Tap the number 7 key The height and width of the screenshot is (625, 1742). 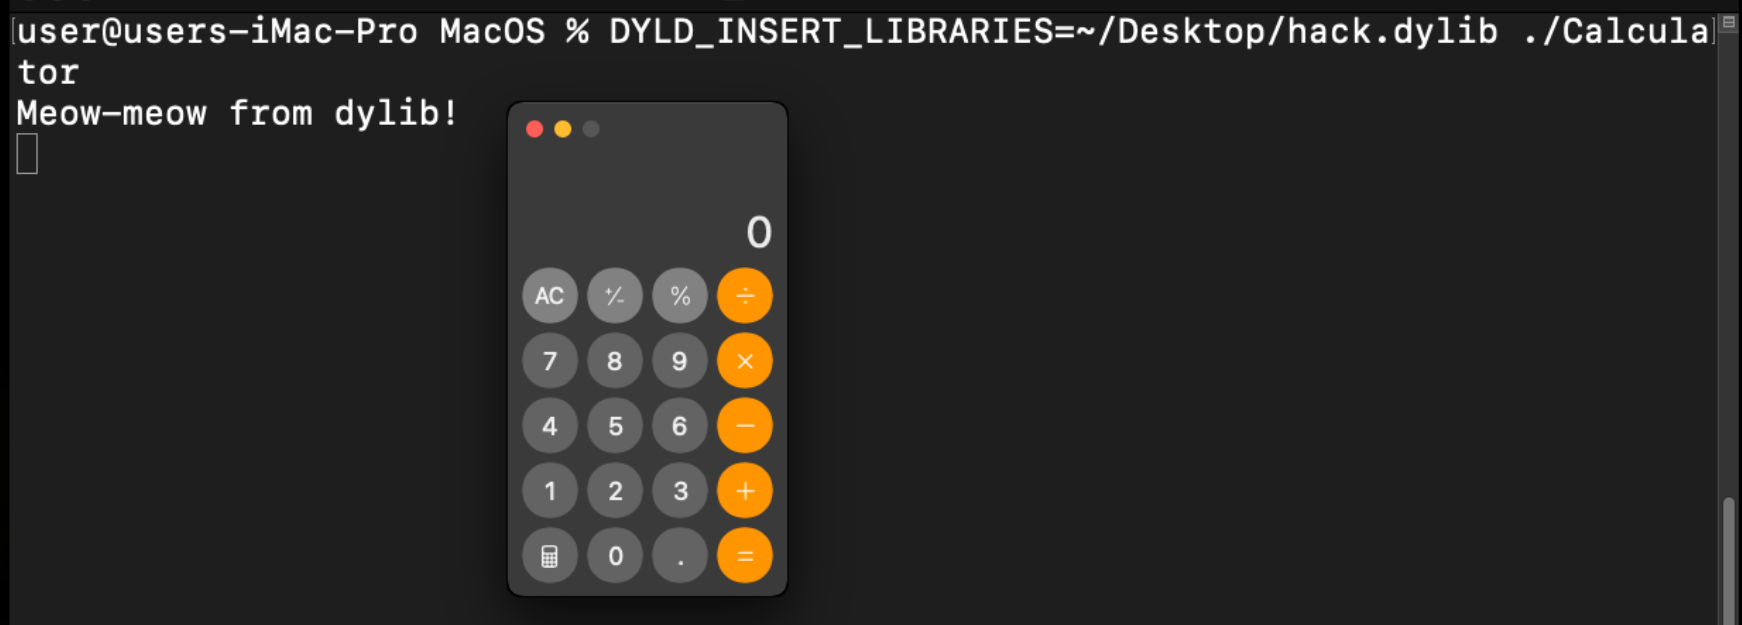pyautogui.click(x=550, y=361)
